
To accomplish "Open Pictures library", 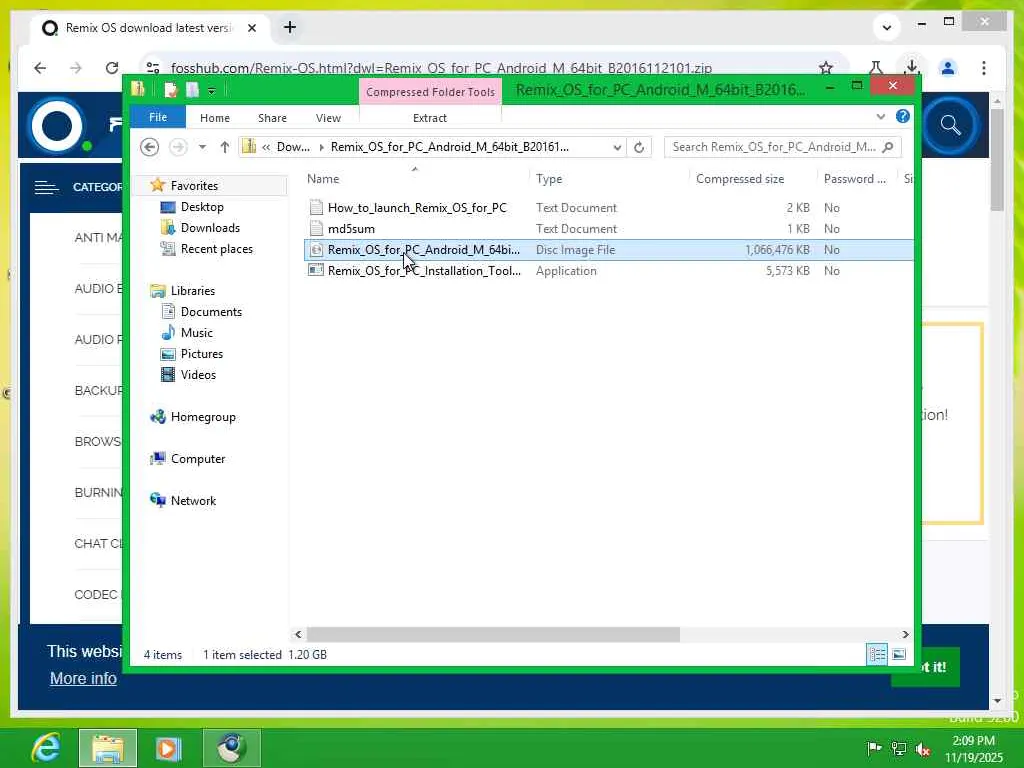I will tap(202, 353).
